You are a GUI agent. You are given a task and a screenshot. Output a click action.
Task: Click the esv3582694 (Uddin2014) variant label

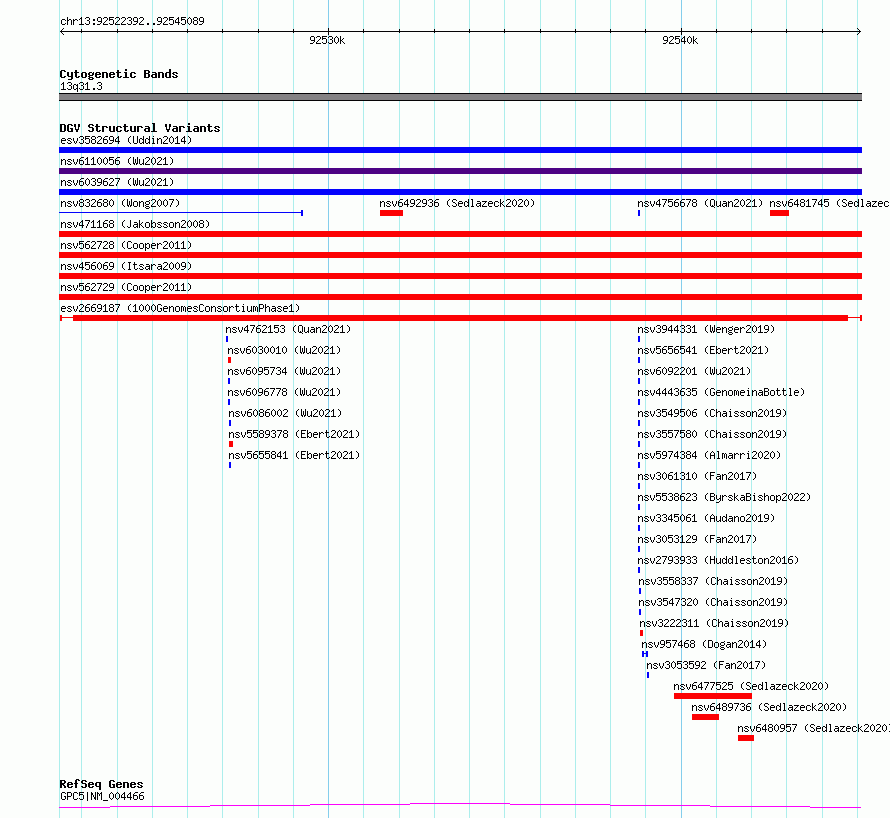(x=126, y=140)
